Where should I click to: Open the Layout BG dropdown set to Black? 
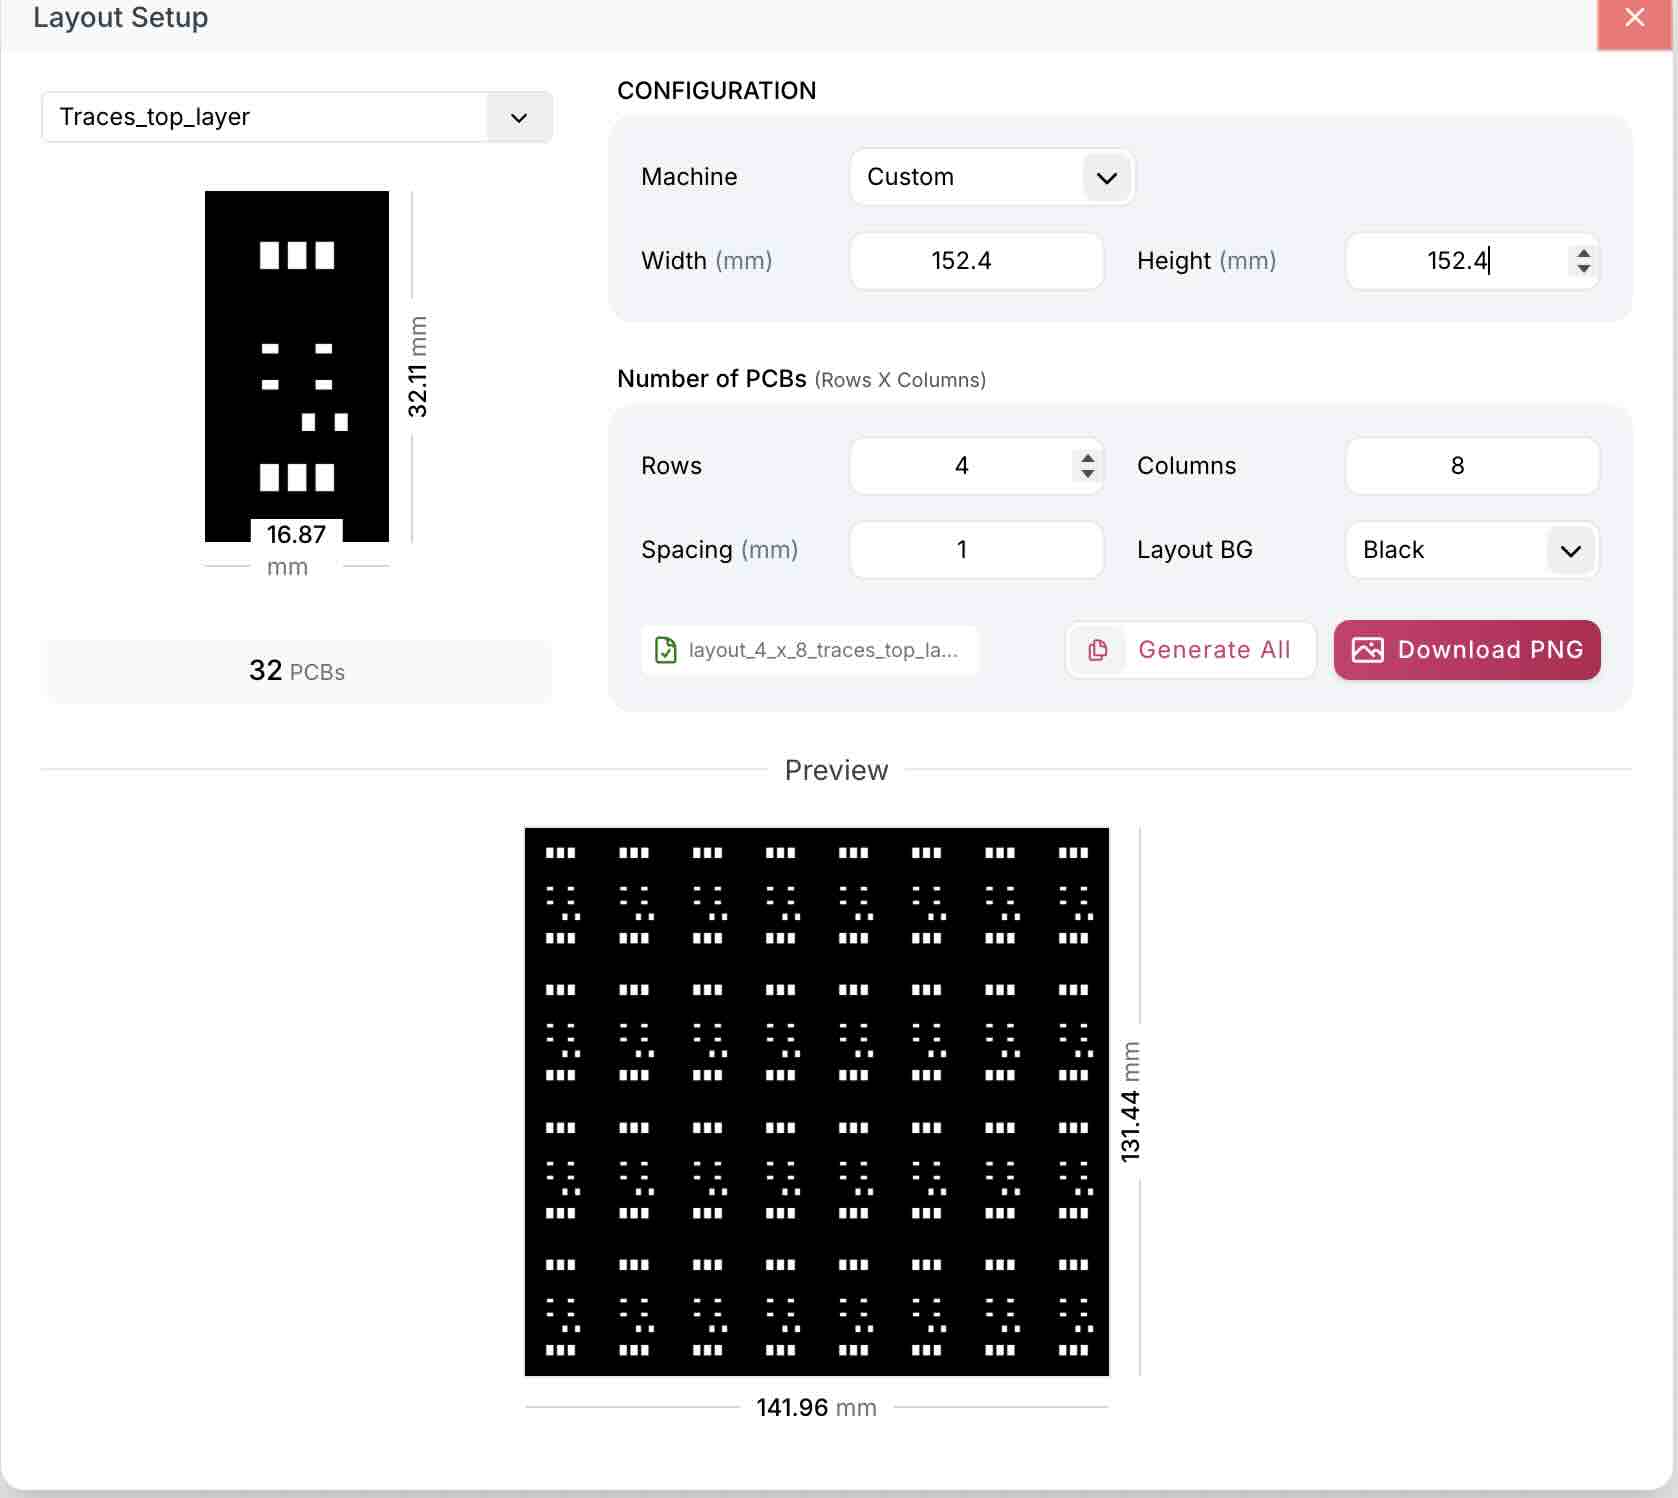pyautogui.click(x=1470, y=550)
